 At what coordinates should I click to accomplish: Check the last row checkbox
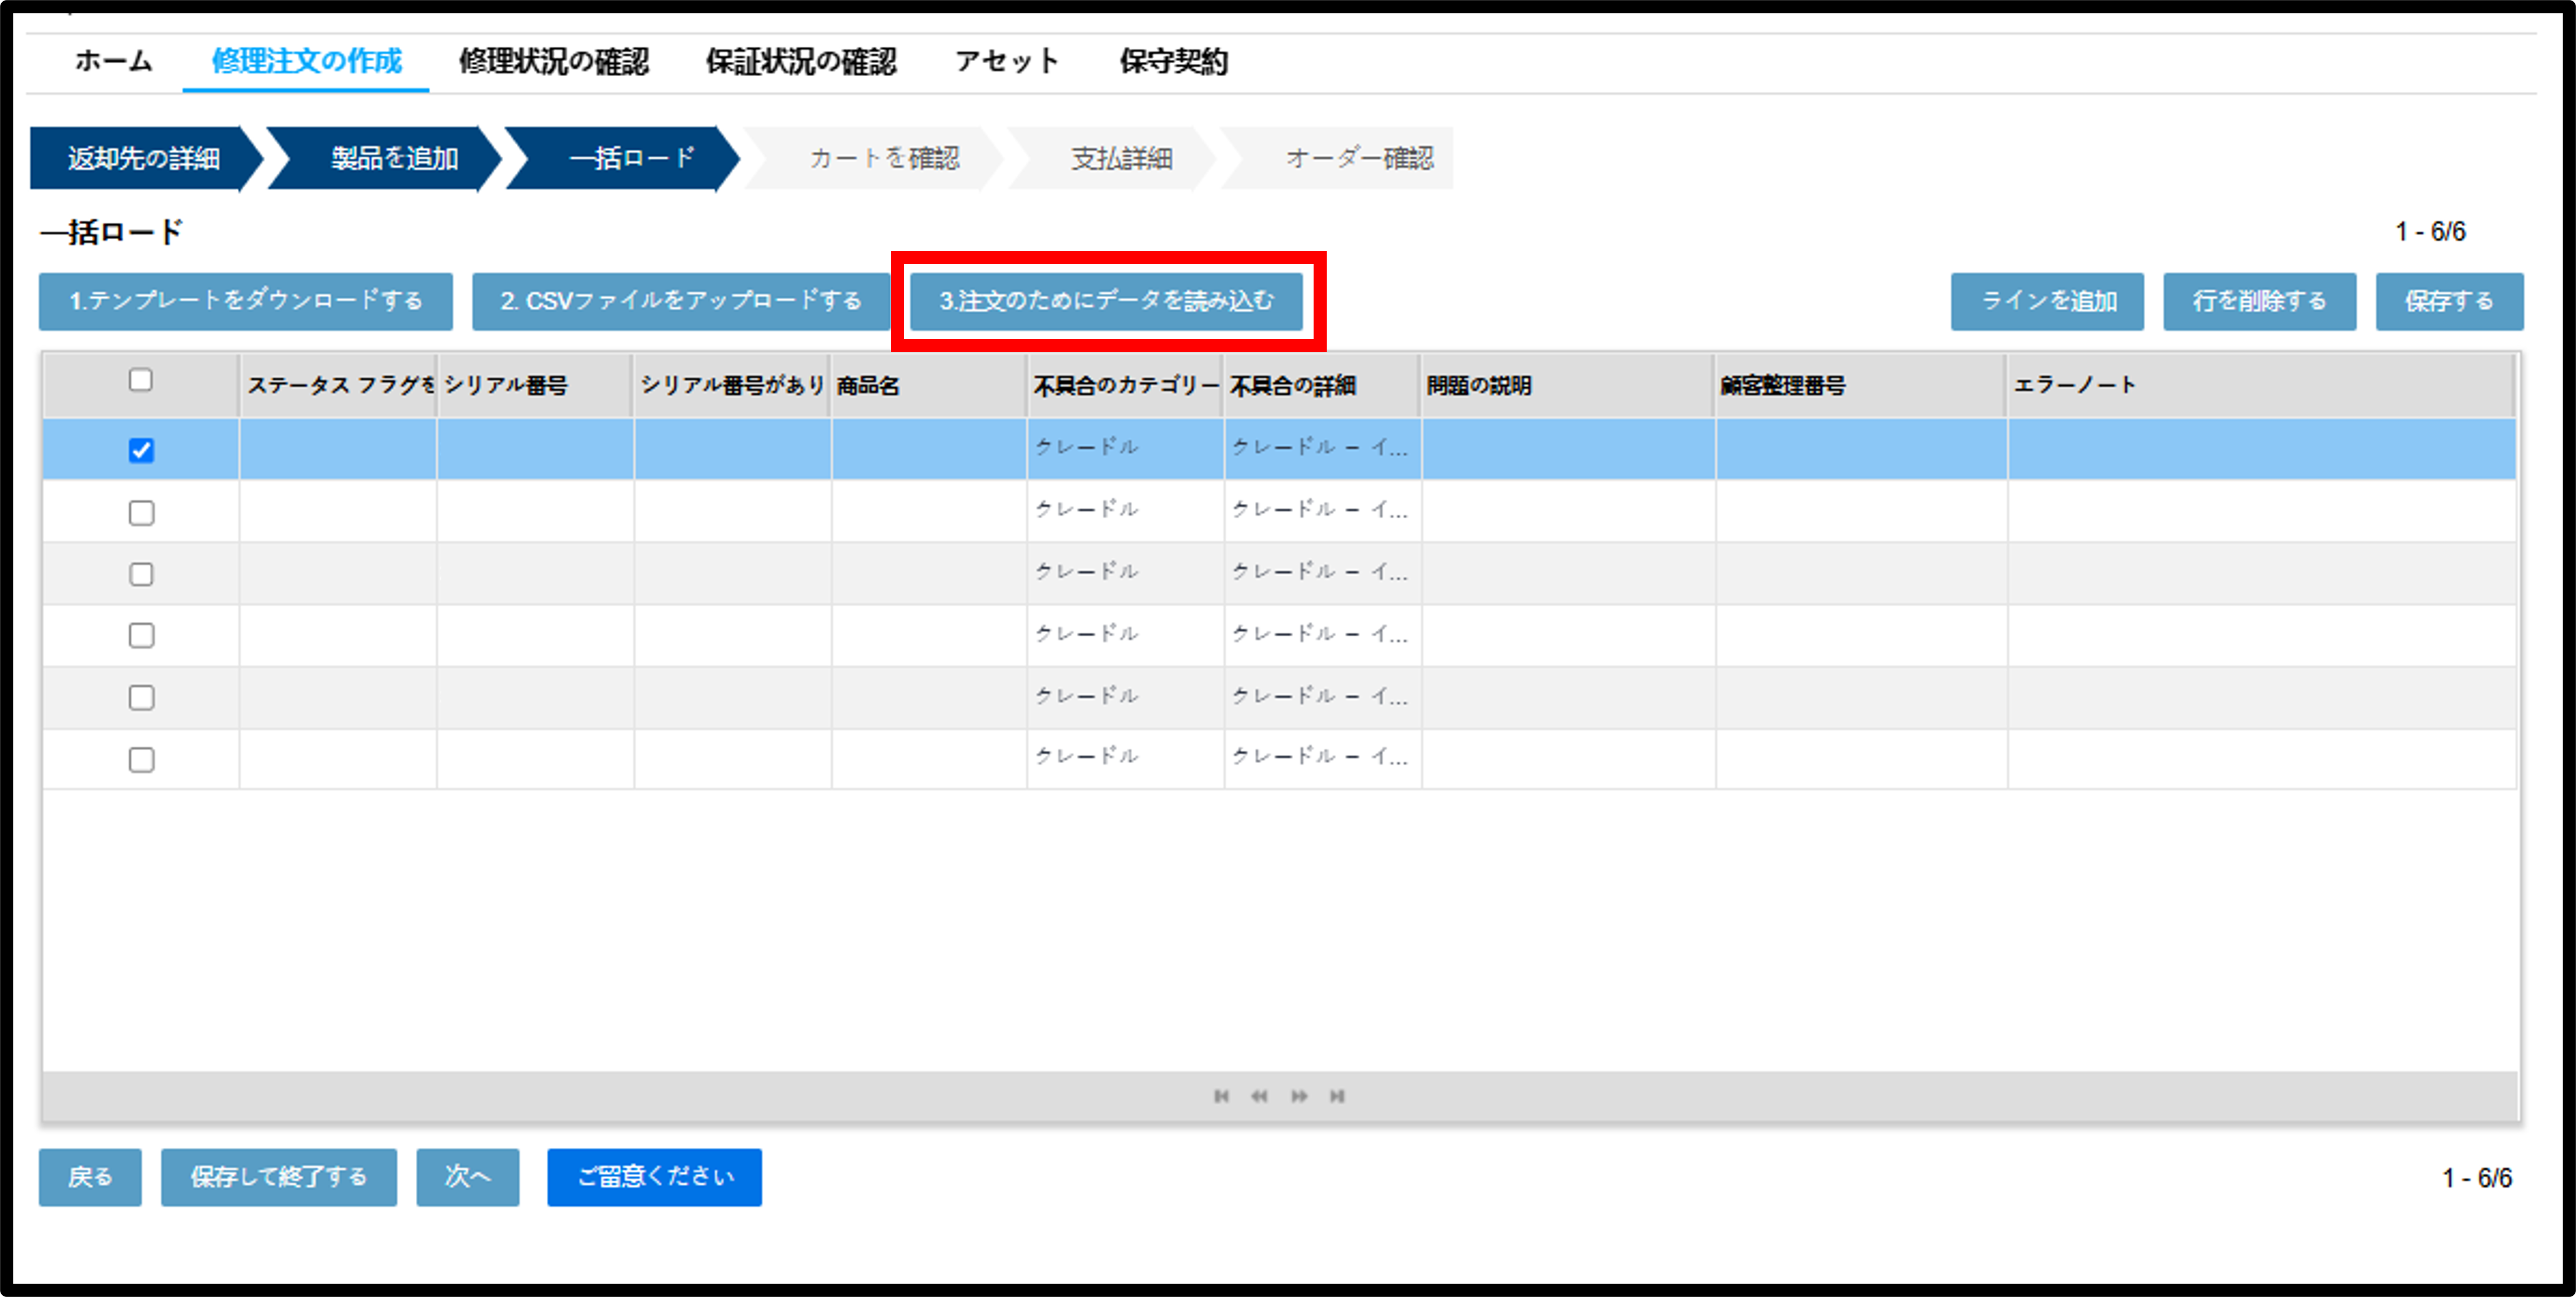[x=141, y=760]
